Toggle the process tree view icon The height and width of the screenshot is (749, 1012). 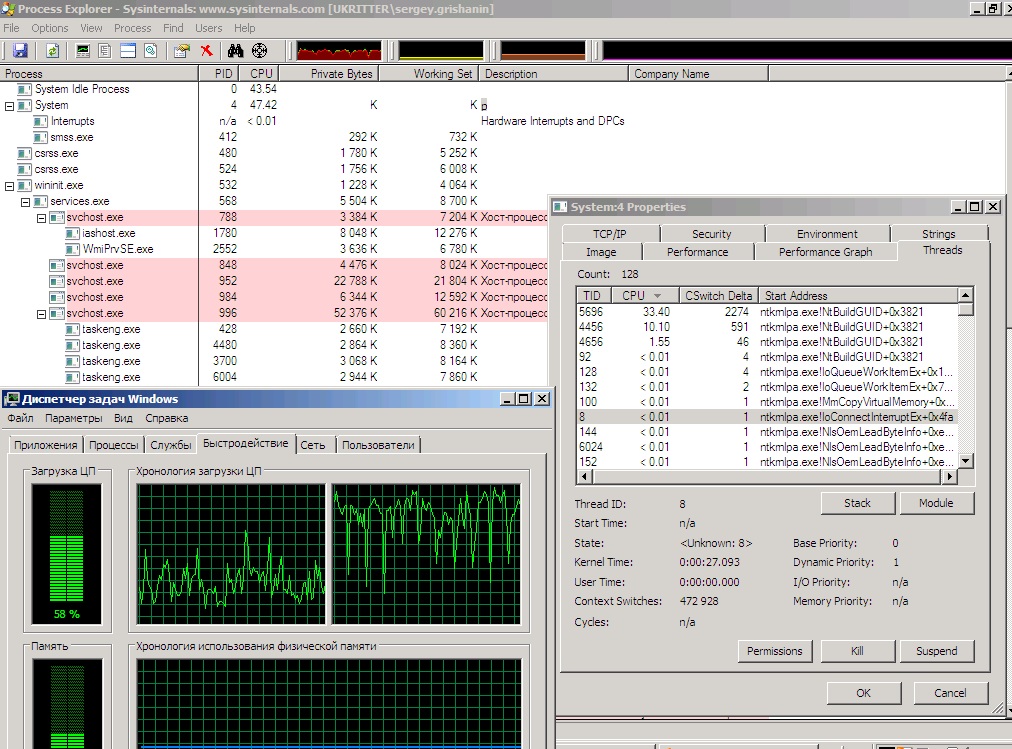tap(105, 51)
